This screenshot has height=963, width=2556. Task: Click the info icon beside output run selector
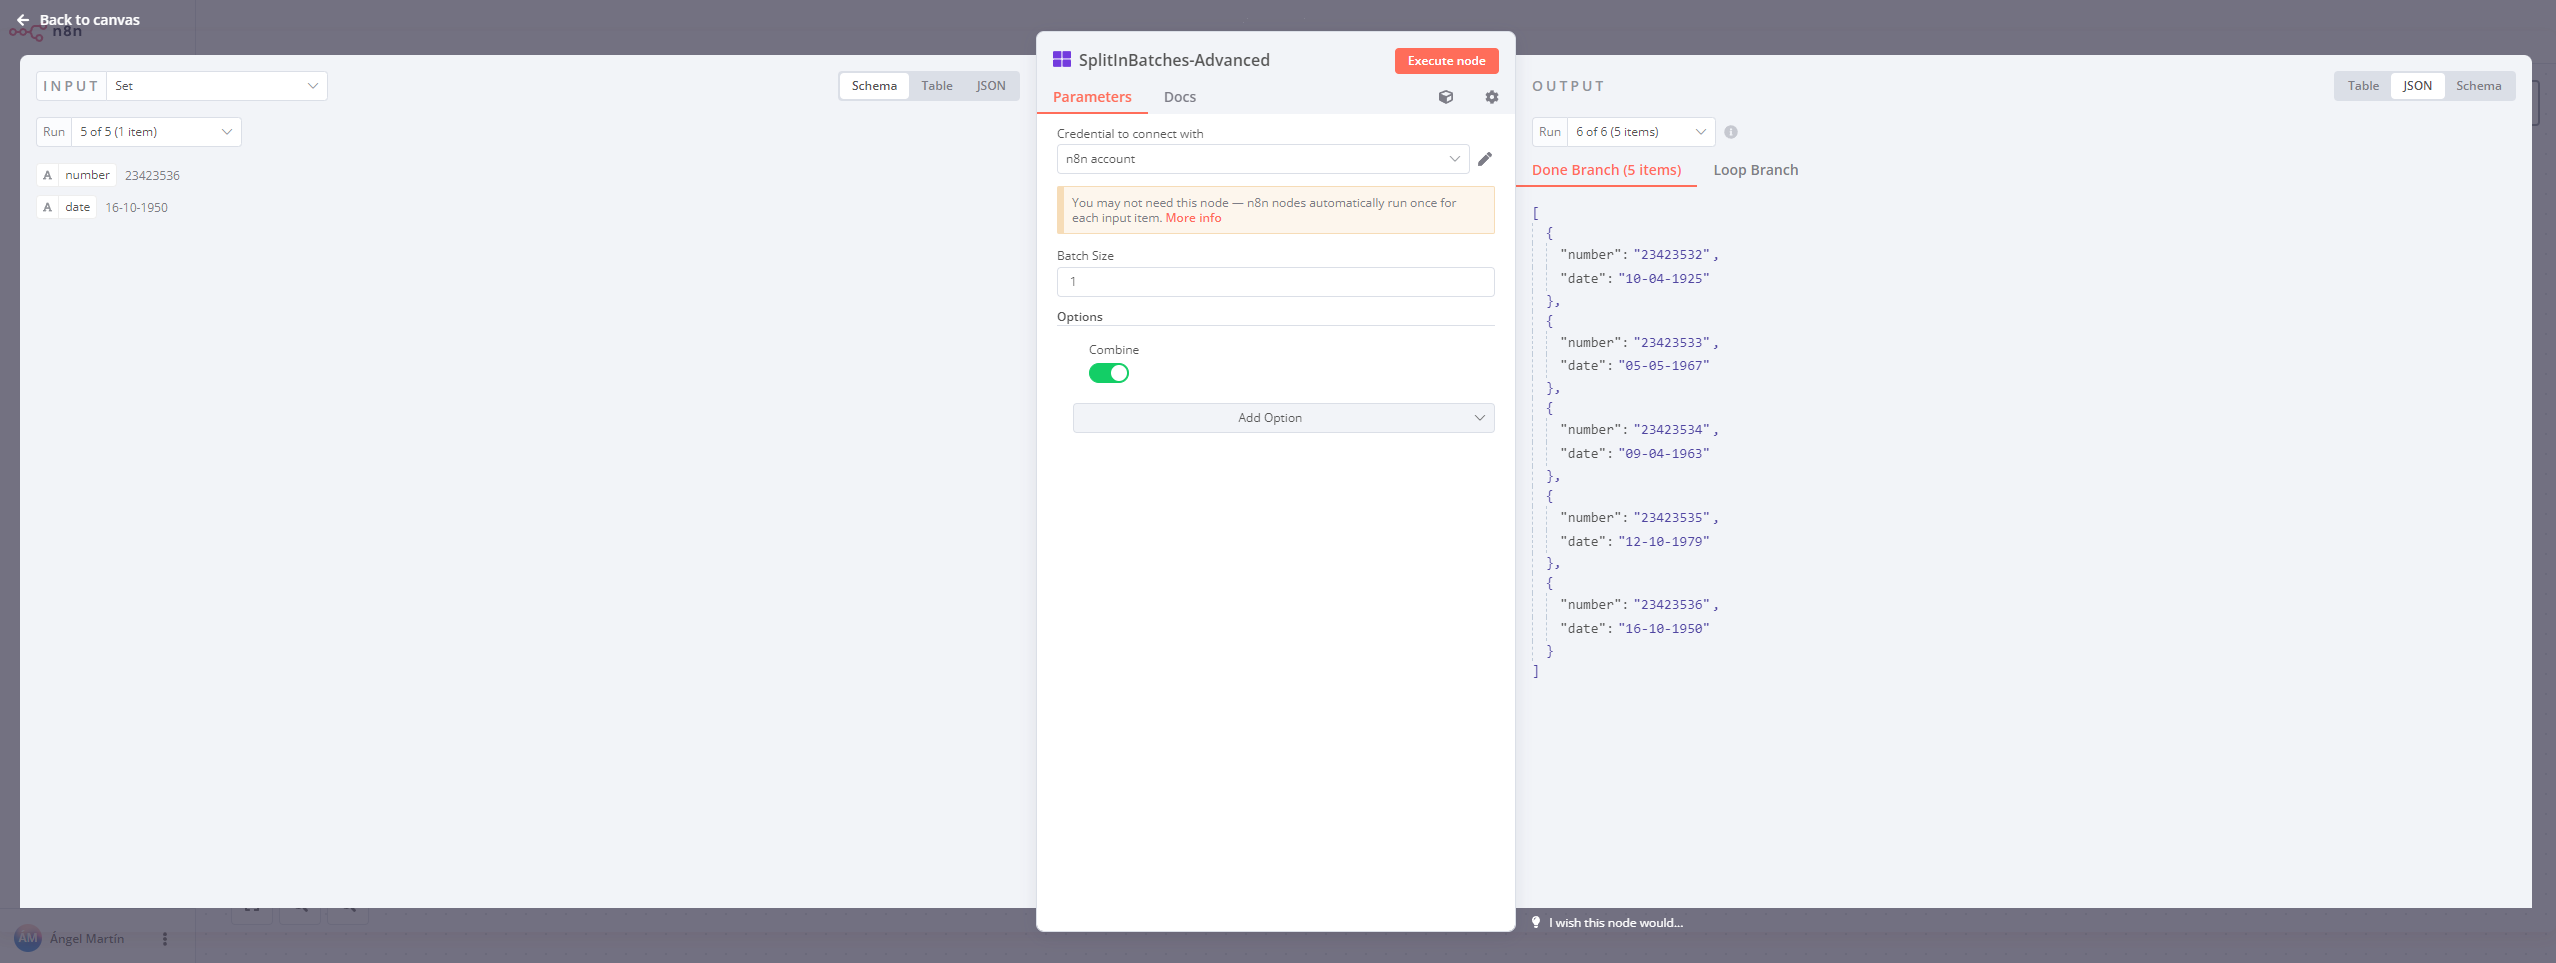(x=1731, y=132)
